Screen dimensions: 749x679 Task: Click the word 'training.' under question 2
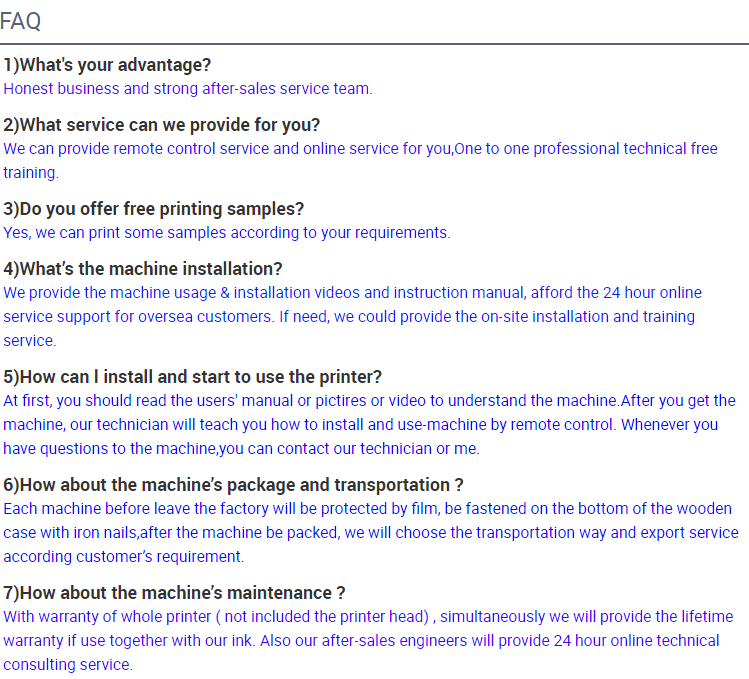click(x=31, y=173)
